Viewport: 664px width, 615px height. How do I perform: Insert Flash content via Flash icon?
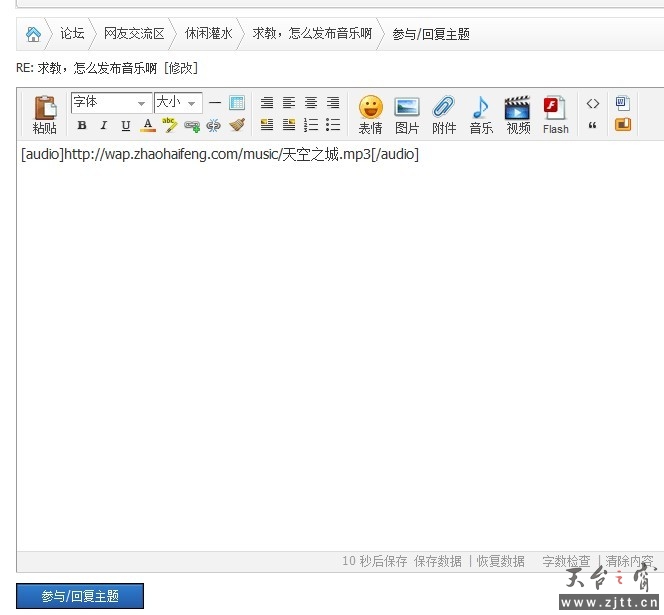coord(555,113)
